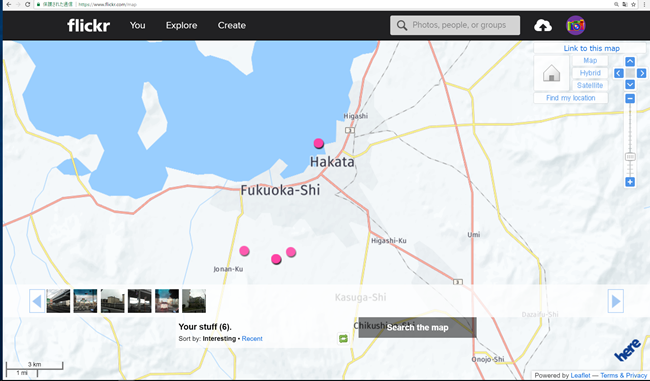This screenshot has height=381, width=650.
Task: Pan the map up with arrow
Action: tap(630, 61)
